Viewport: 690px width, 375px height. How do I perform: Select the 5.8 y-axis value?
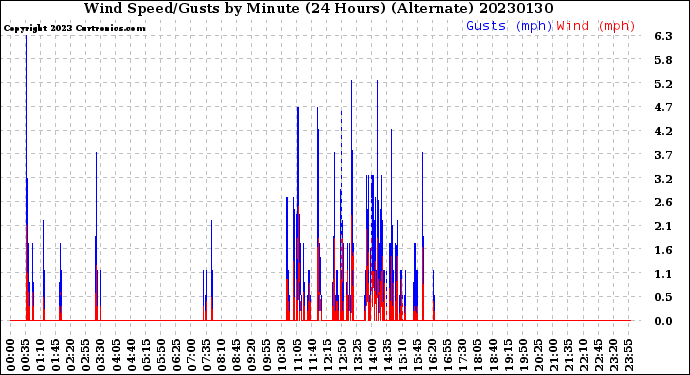663,60
